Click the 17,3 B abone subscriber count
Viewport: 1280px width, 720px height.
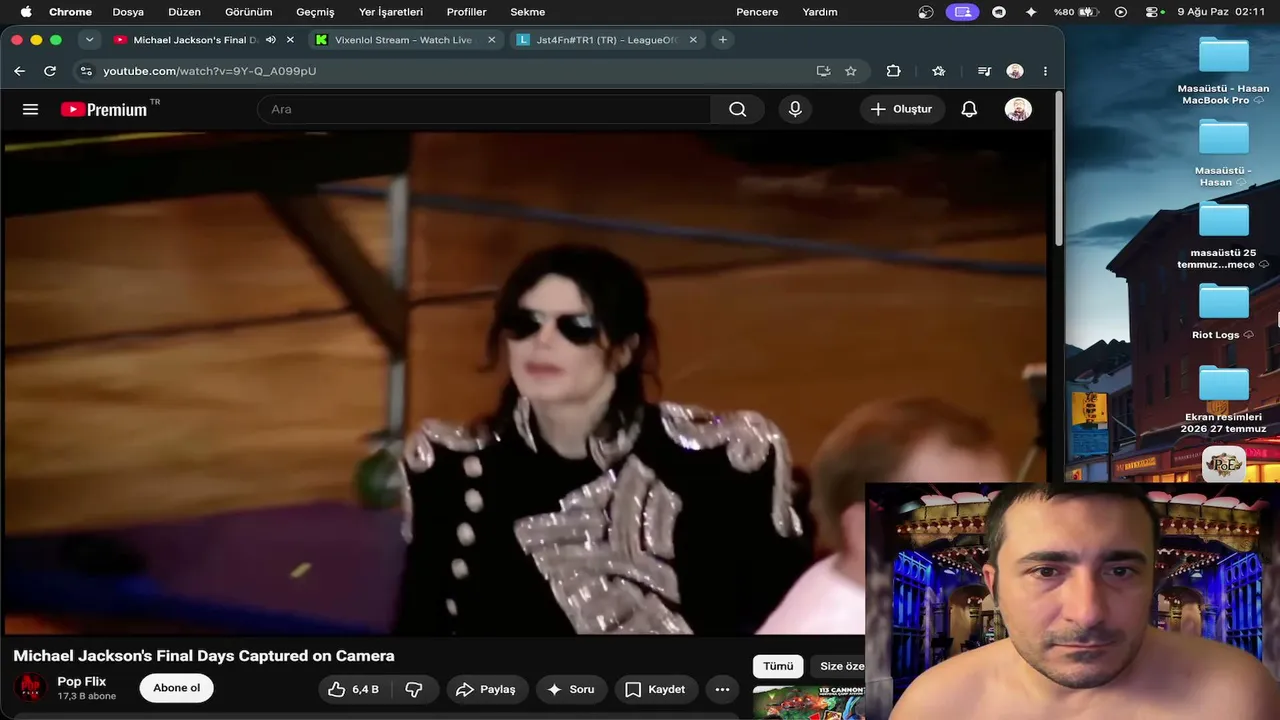[x=87, y=696]
